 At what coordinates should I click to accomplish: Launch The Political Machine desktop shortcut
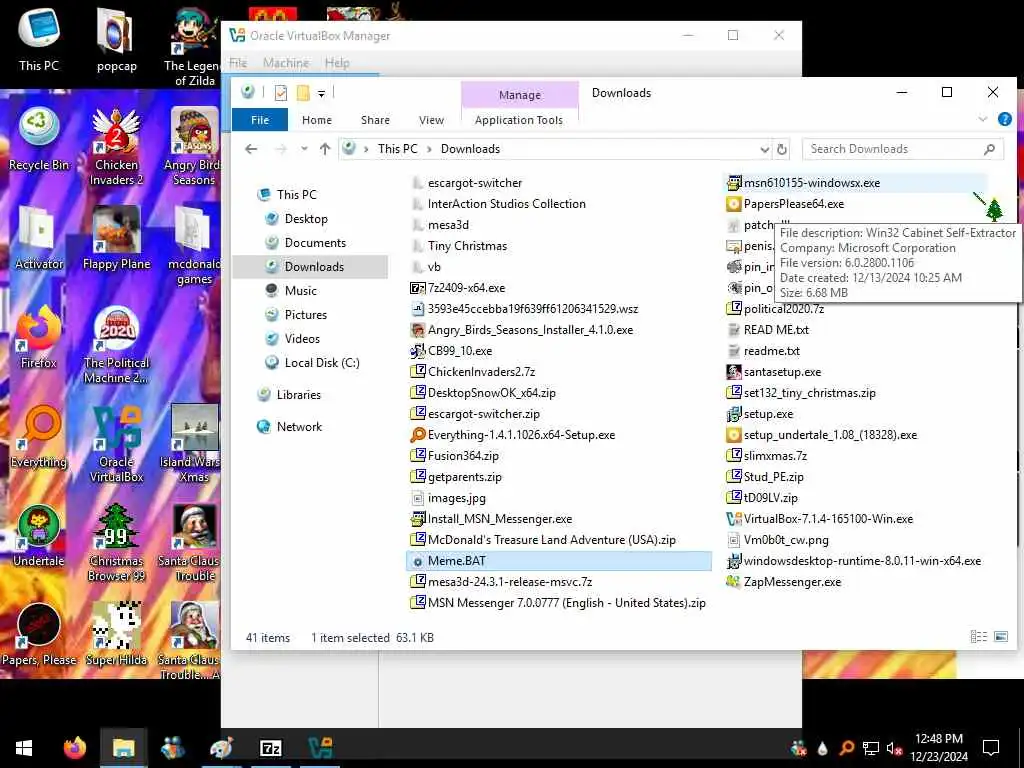click(x=116, y=344)
